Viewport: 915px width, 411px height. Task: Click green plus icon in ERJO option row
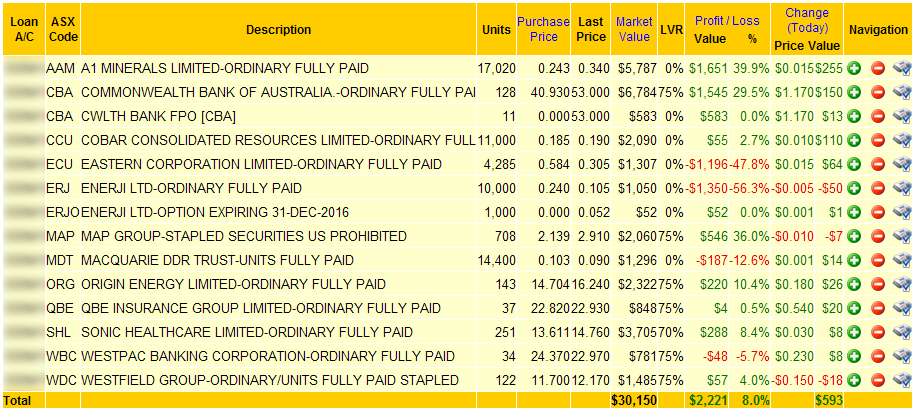click(854, 212)
